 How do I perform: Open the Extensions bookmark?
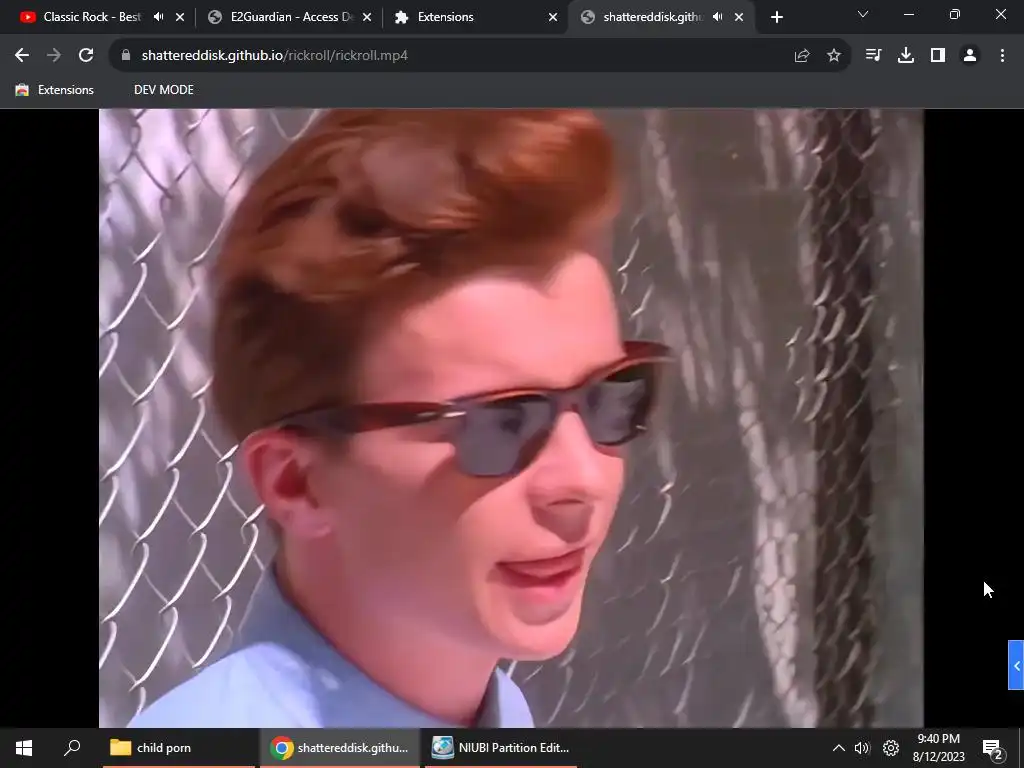click(x=55, y=90)
